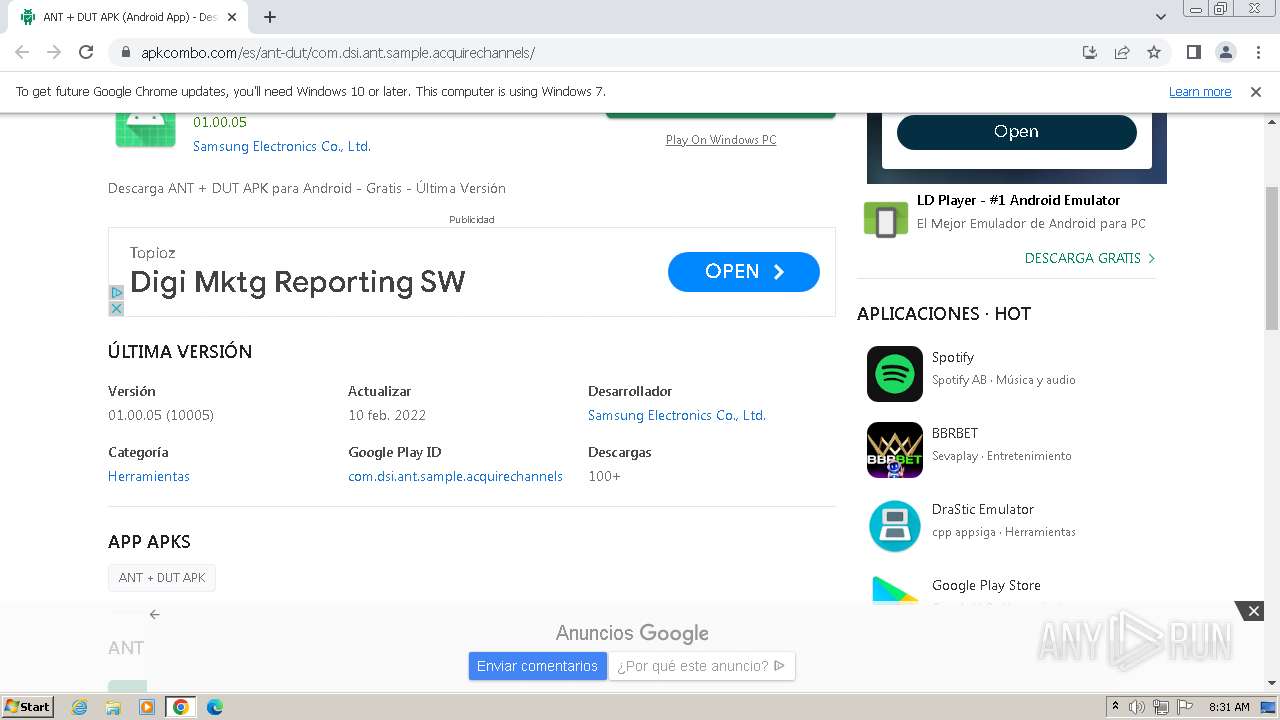1280x720 pixels.
Task: Open Windows Explorer folder in taskbar
Action: pyautogui.click(x=113, y=707)
